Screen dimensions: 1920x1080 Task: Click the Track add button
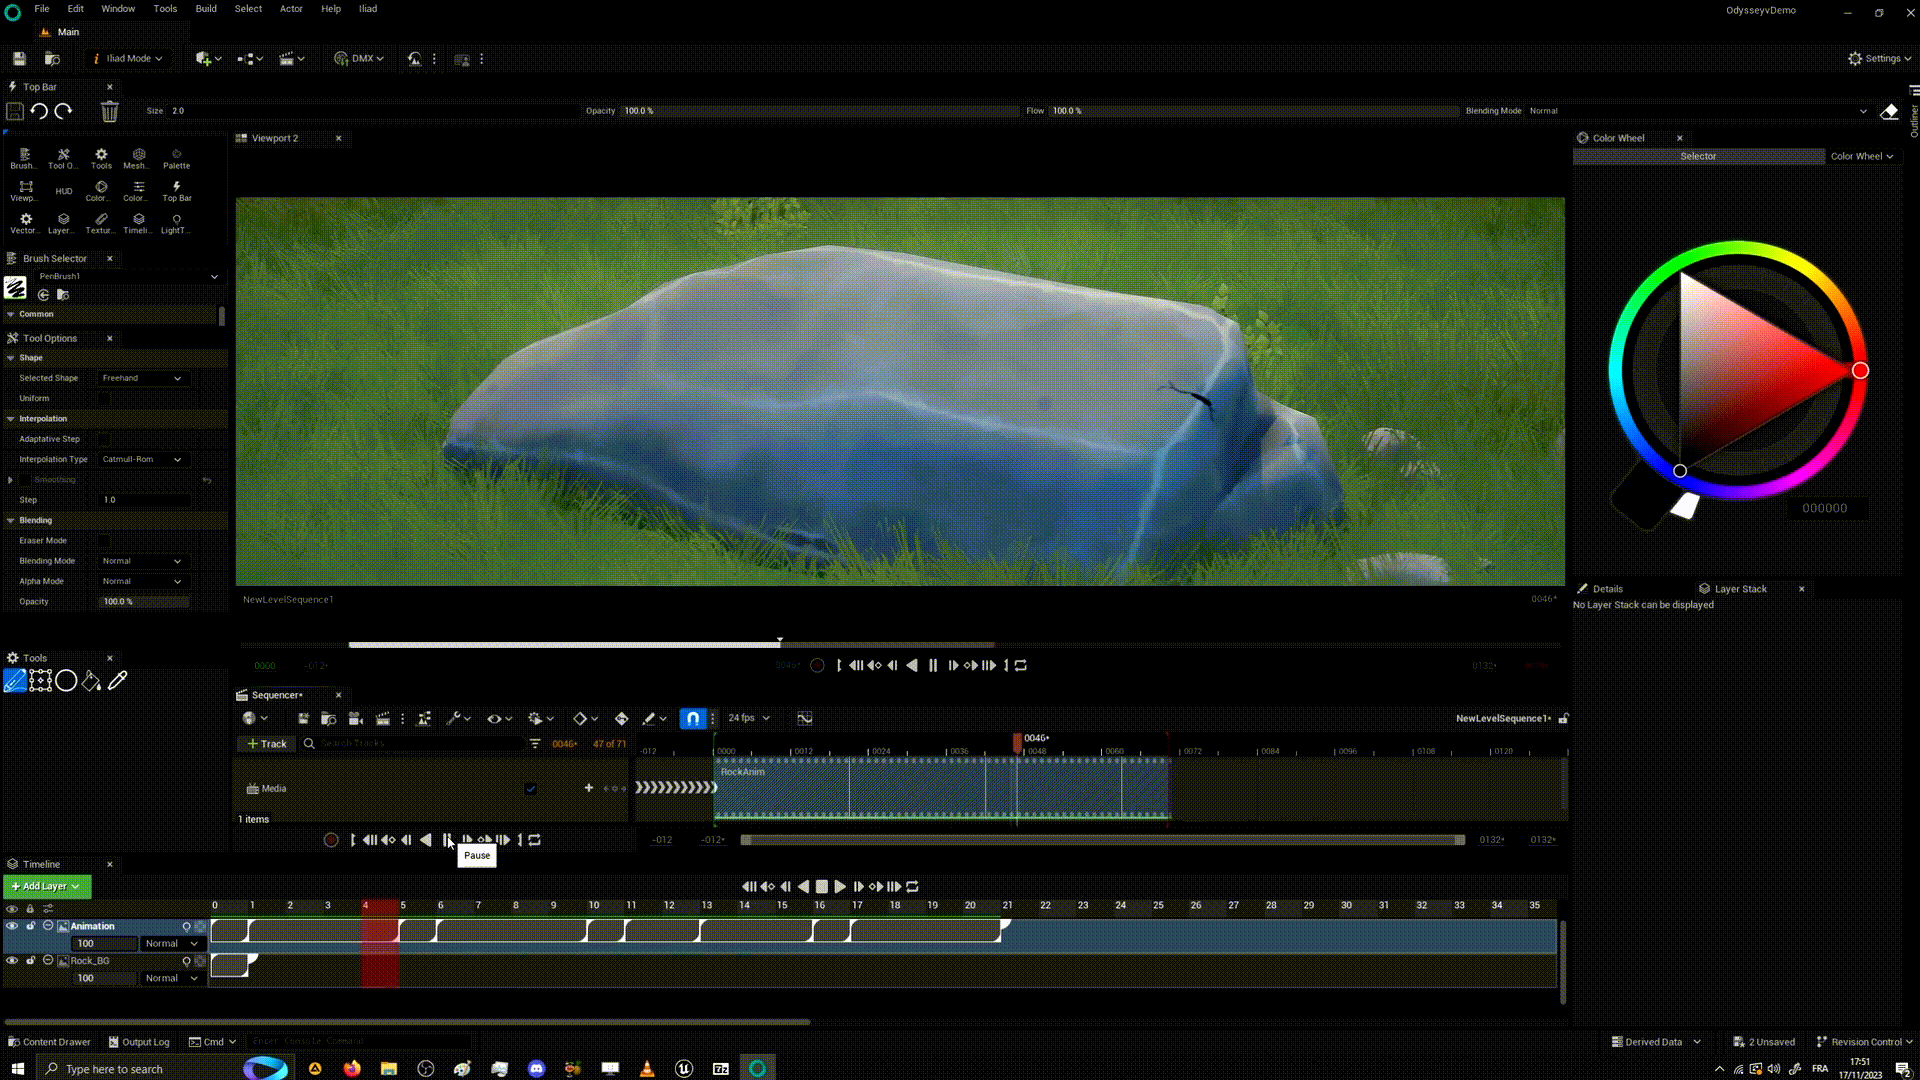[x=266, y=744]
